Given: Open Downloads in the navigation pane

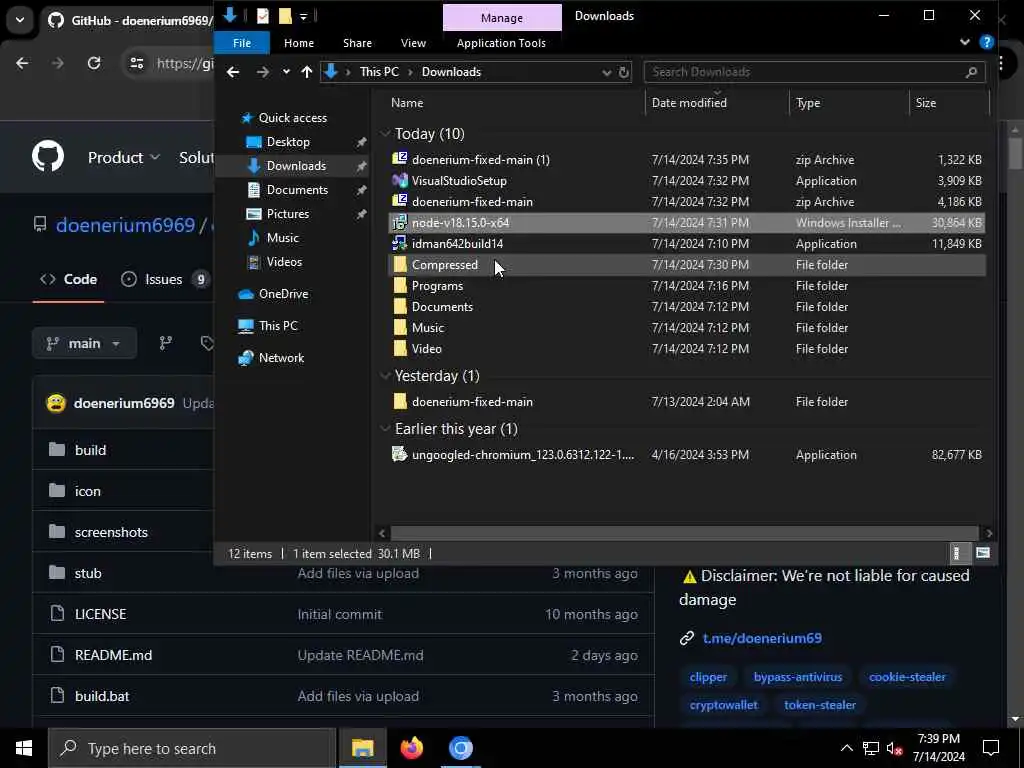Looking at the screenshot, I should (296, 166).
